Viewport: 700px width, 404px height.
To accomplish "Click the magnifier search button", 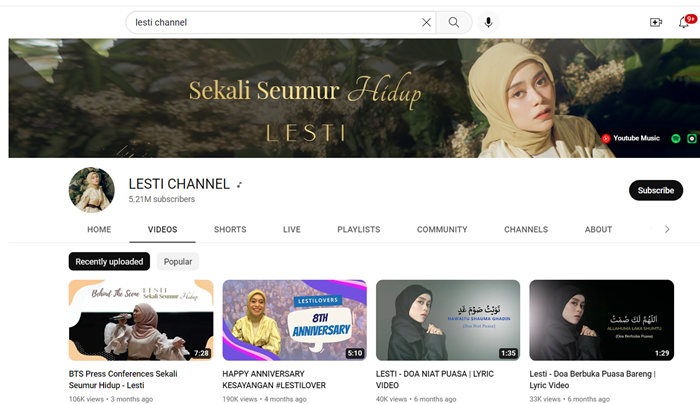I will [x=454, y=22].
